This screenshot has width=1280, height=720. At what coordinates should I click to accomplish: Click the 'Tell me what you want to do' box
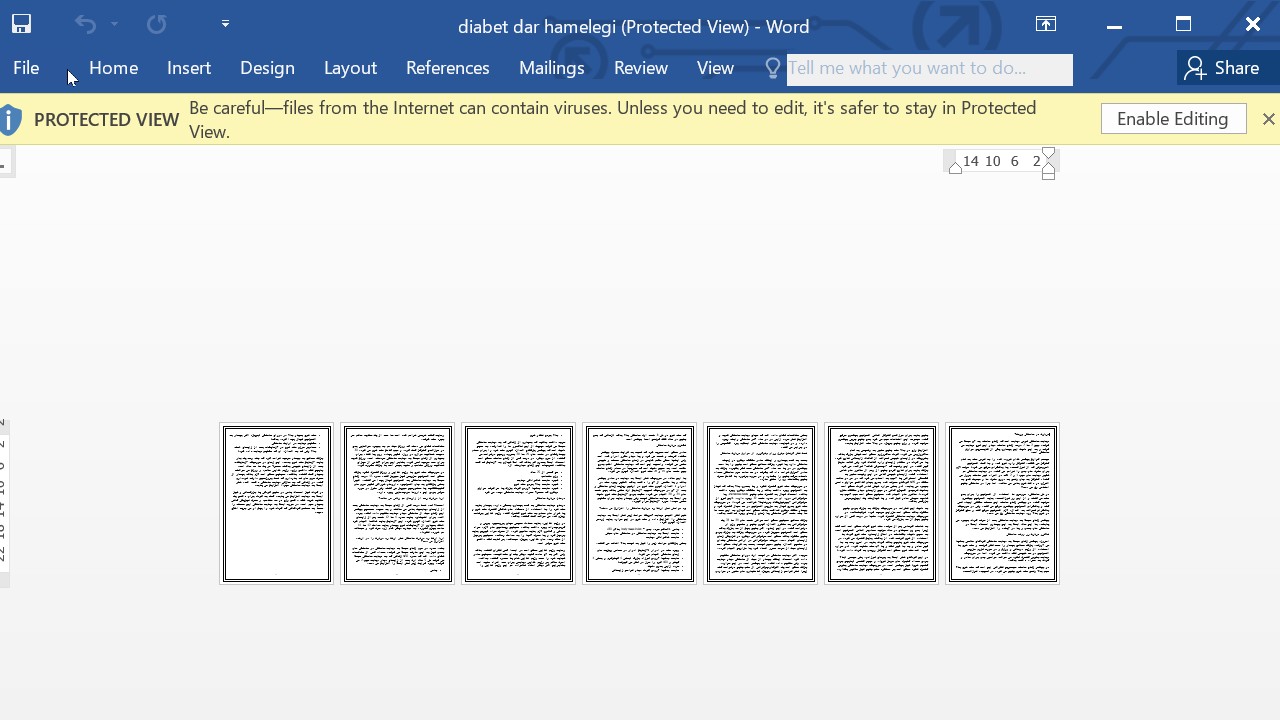click(929, 69)
